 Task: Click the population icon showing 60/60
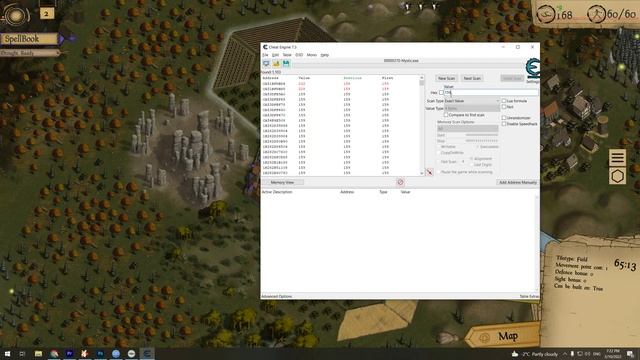pos(596,15)
